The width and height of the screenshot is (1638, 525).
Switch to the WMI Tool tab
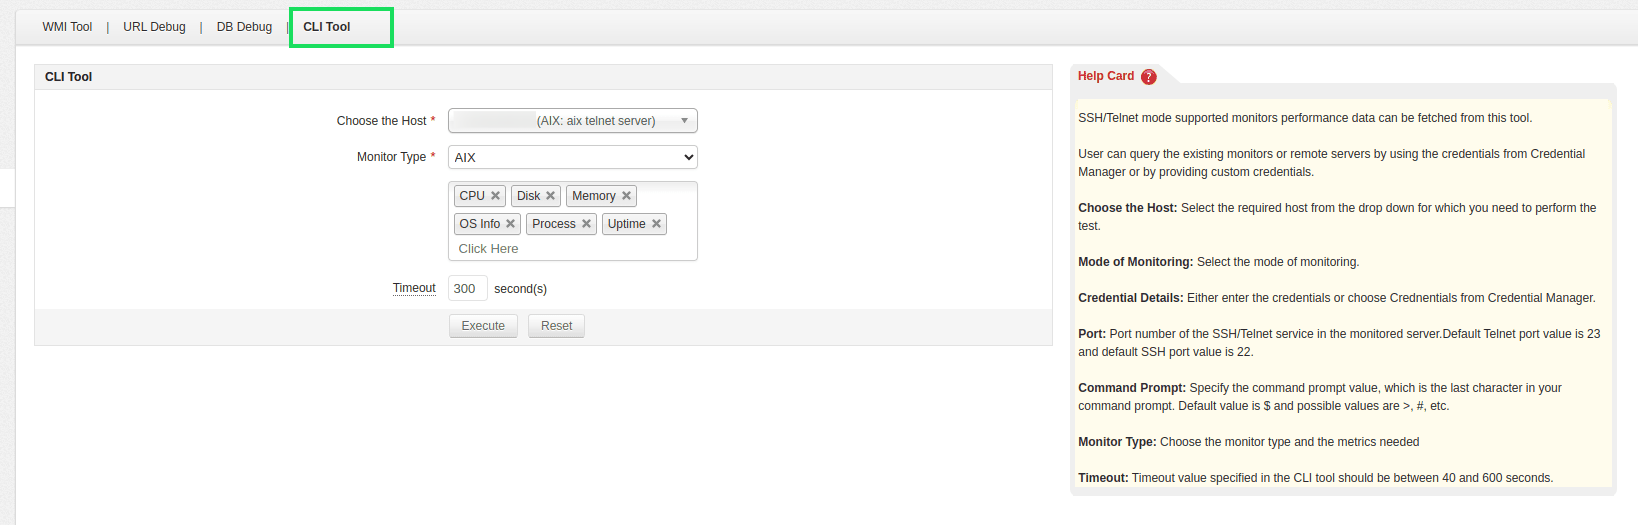[x=67, y=27]
